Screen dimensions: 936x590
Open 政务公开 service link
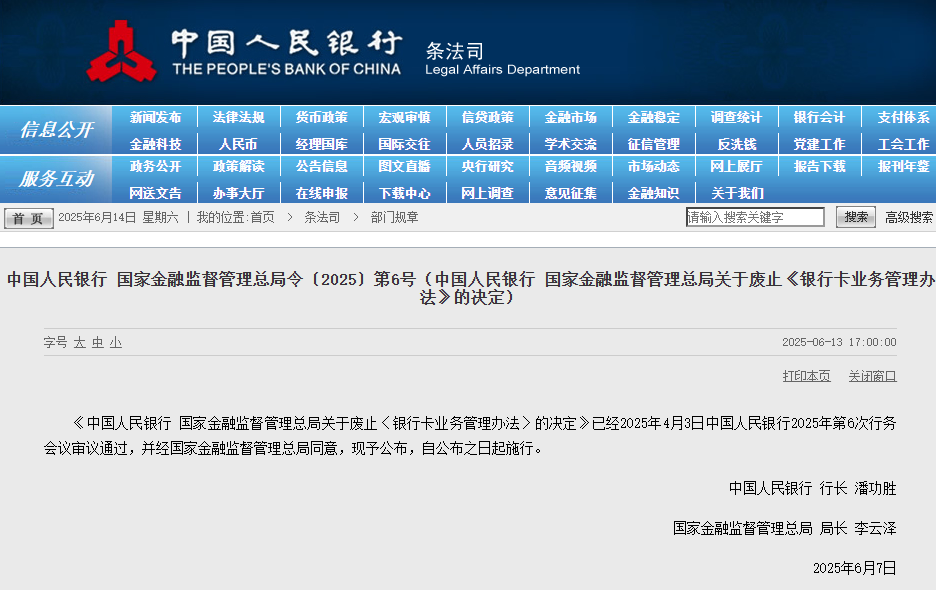pos(155,167)
